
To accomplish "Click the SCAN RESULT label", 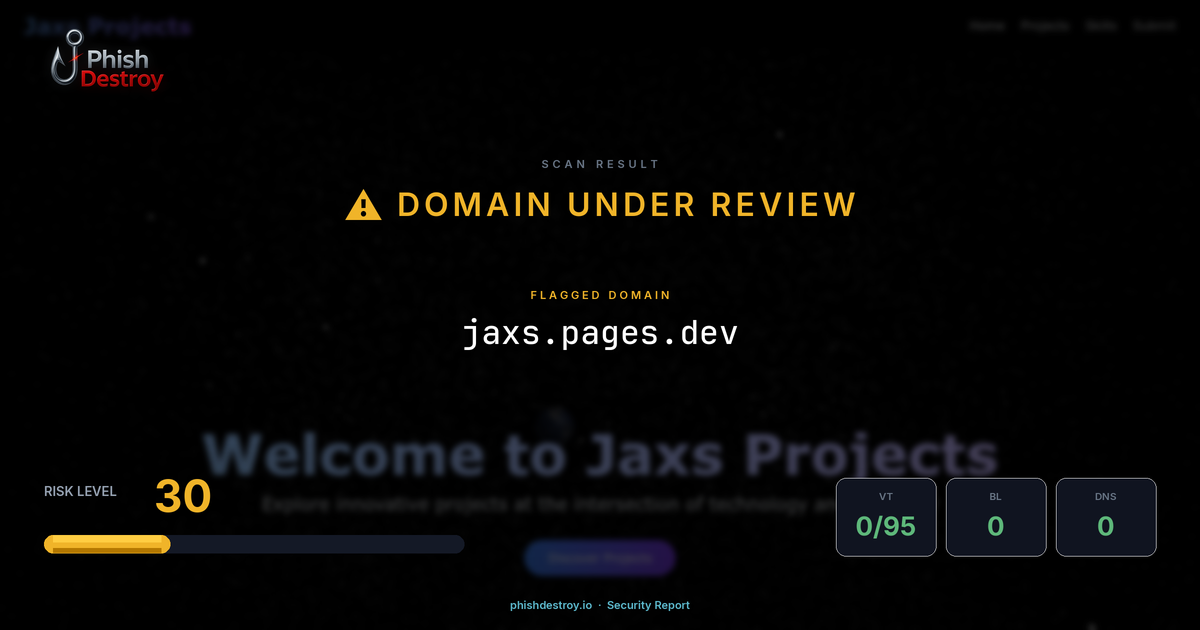I will tap(600, 164).
